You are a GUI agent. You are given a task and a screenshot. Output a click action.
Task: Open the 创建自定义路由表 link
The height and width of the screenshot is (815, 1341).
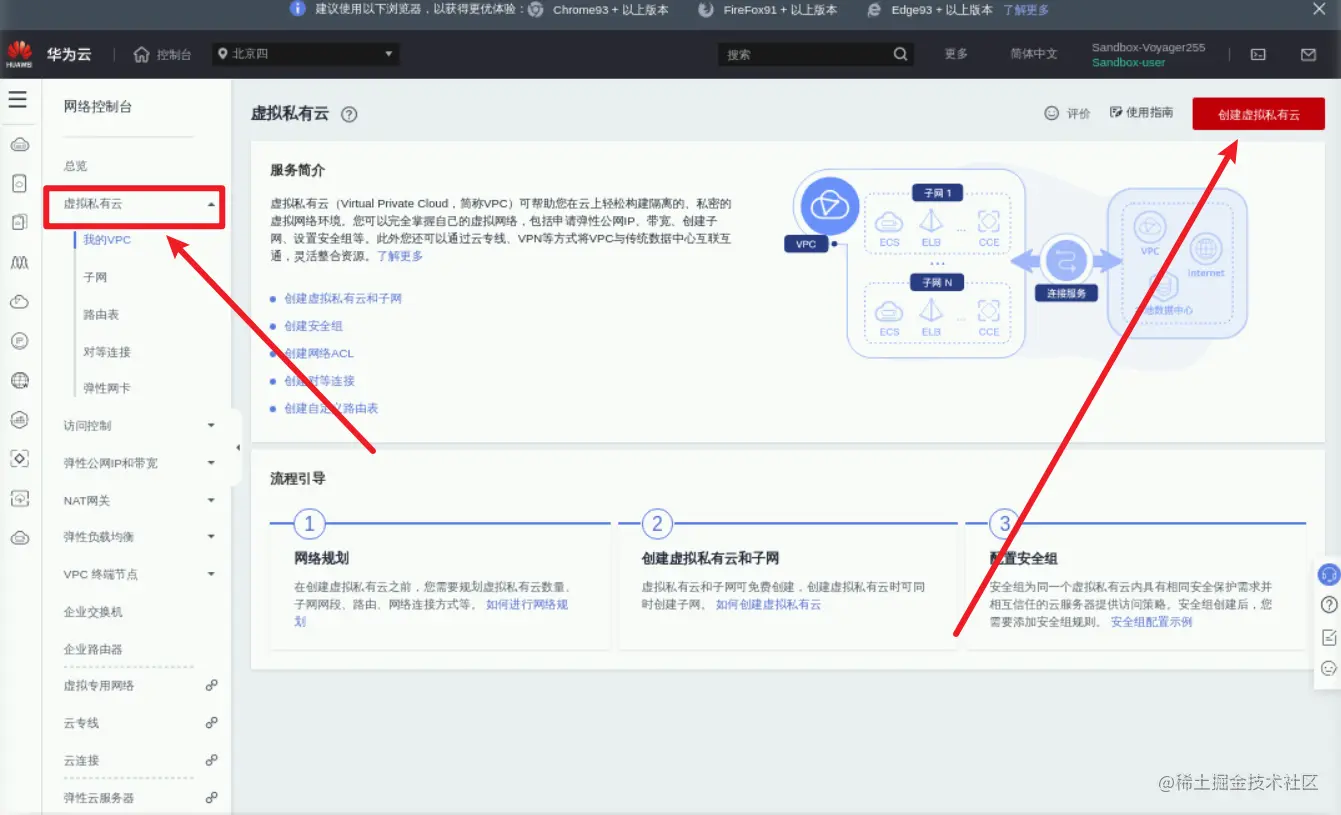pyautogui.click(x=331, y=409)
